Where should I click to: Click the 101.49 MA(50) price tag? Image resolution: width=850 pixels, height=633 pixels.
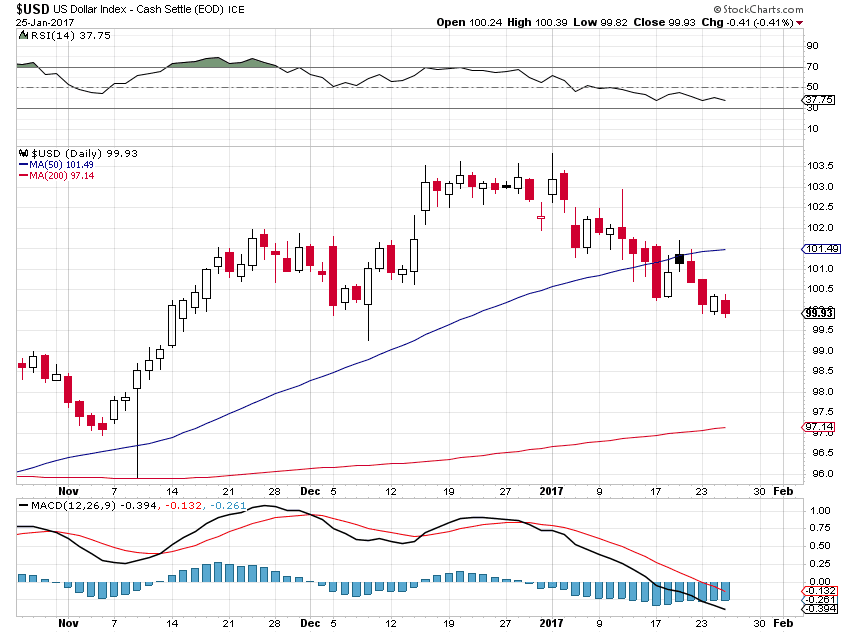click(821, 249)
